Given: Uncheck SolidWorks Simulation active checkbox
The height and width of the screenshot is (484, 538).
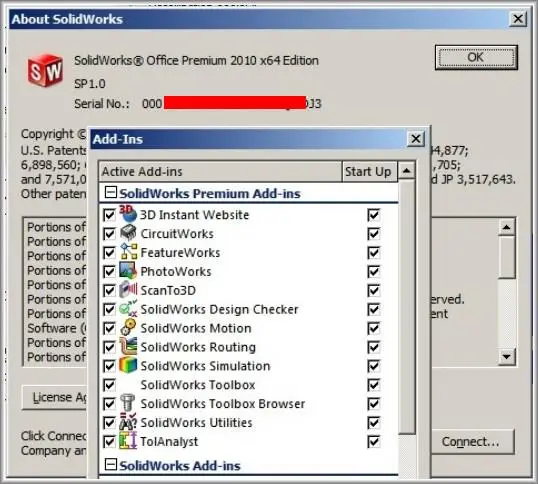Looking at the screenshot, I should [109, 366].
